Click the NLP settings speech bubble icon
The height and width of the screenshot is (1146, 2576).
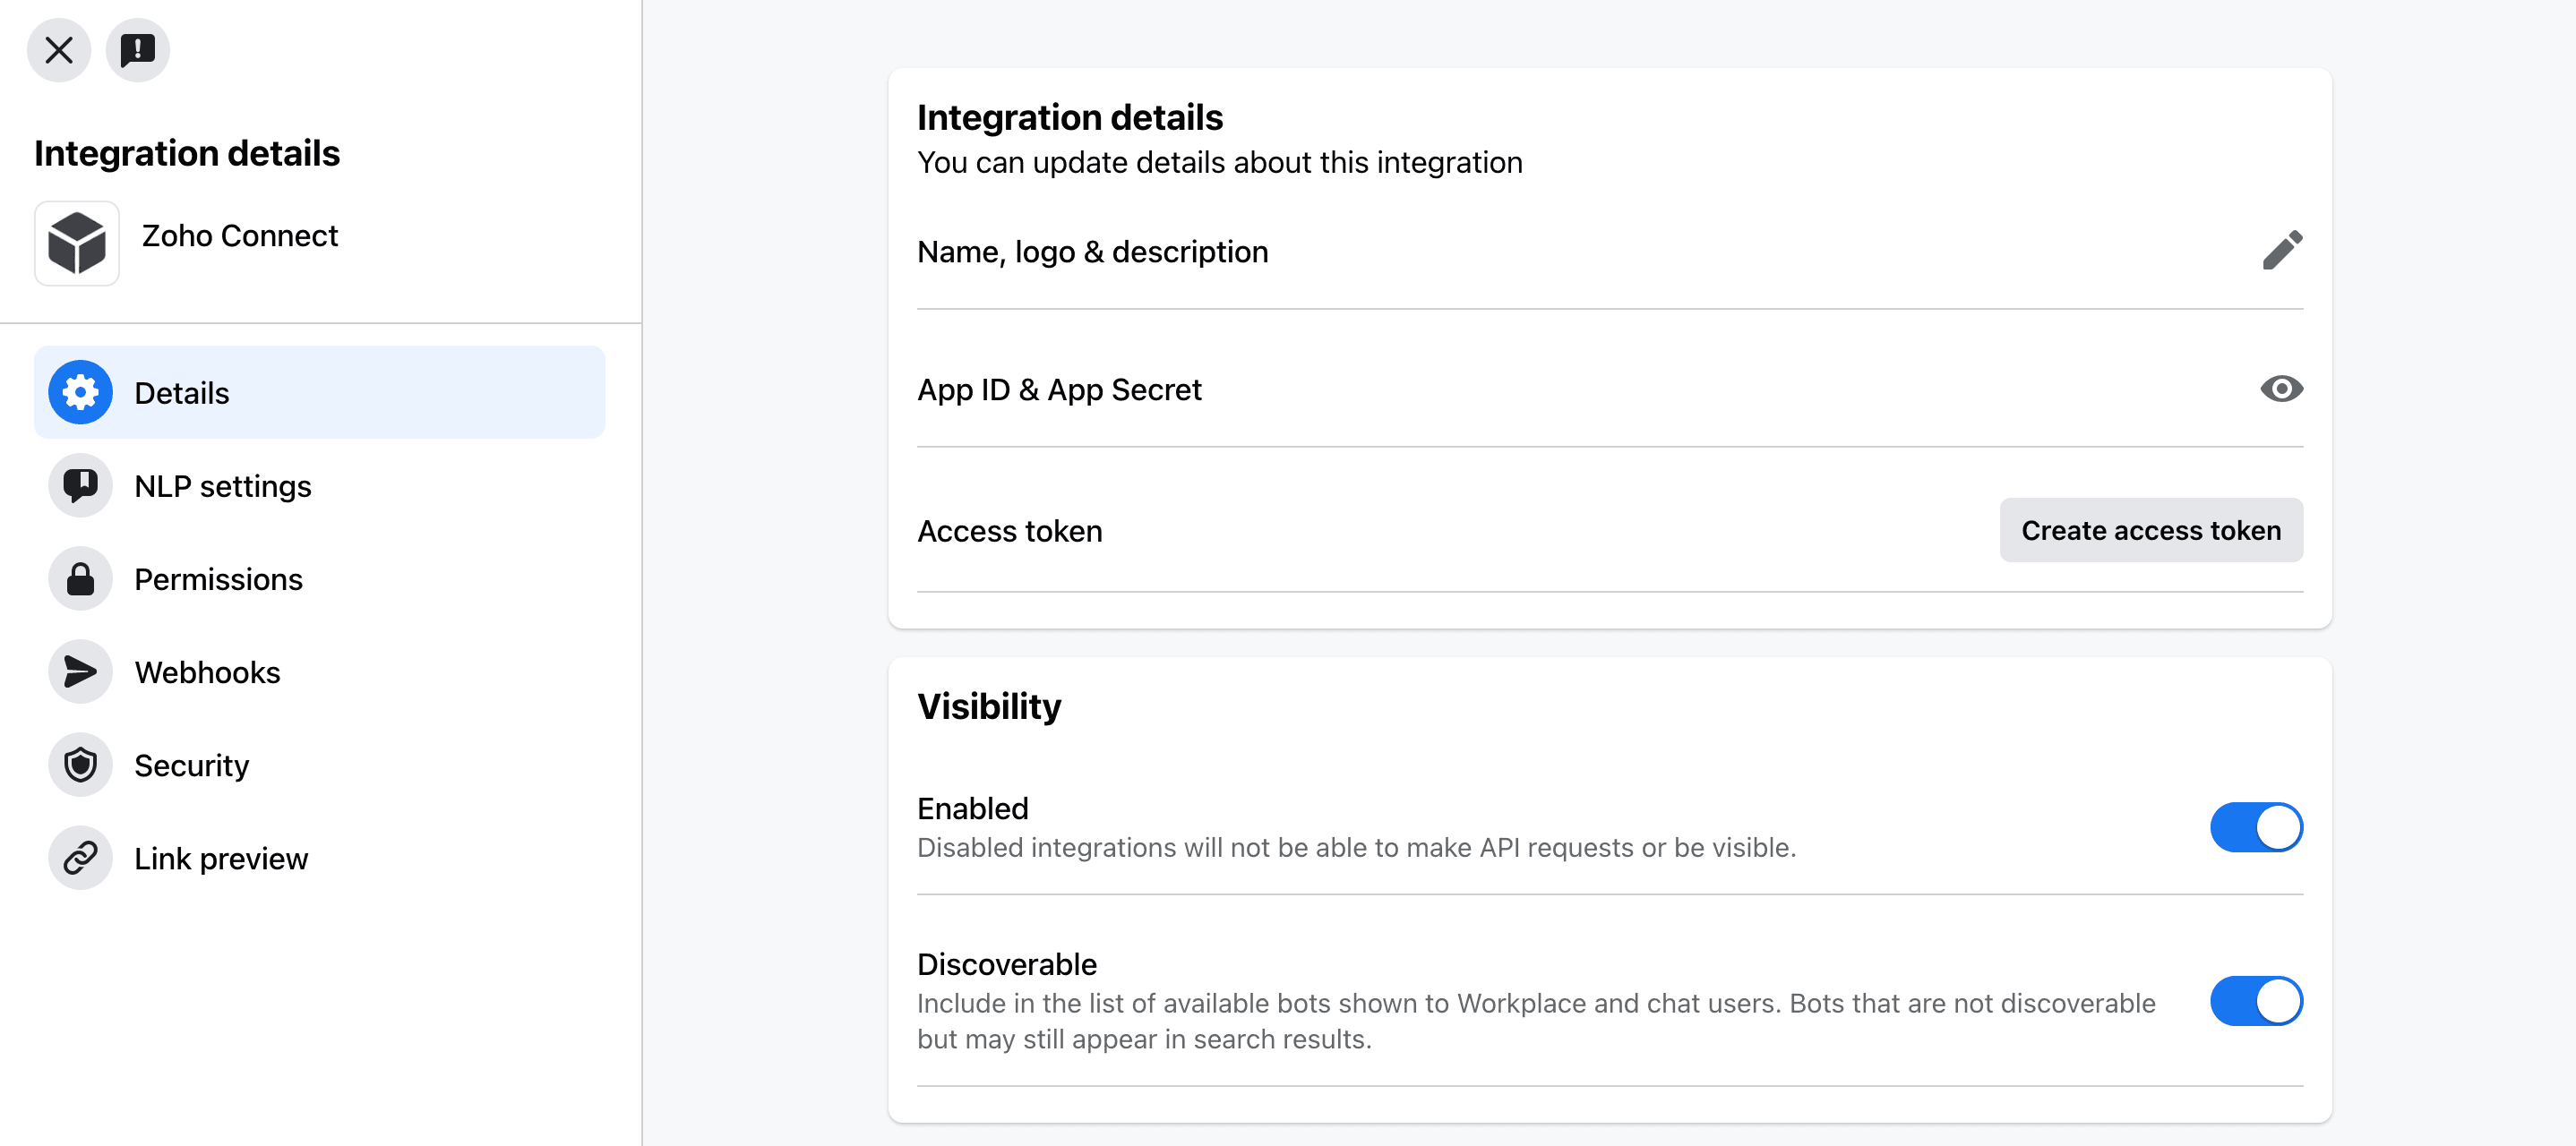click(x=80, y=485)
